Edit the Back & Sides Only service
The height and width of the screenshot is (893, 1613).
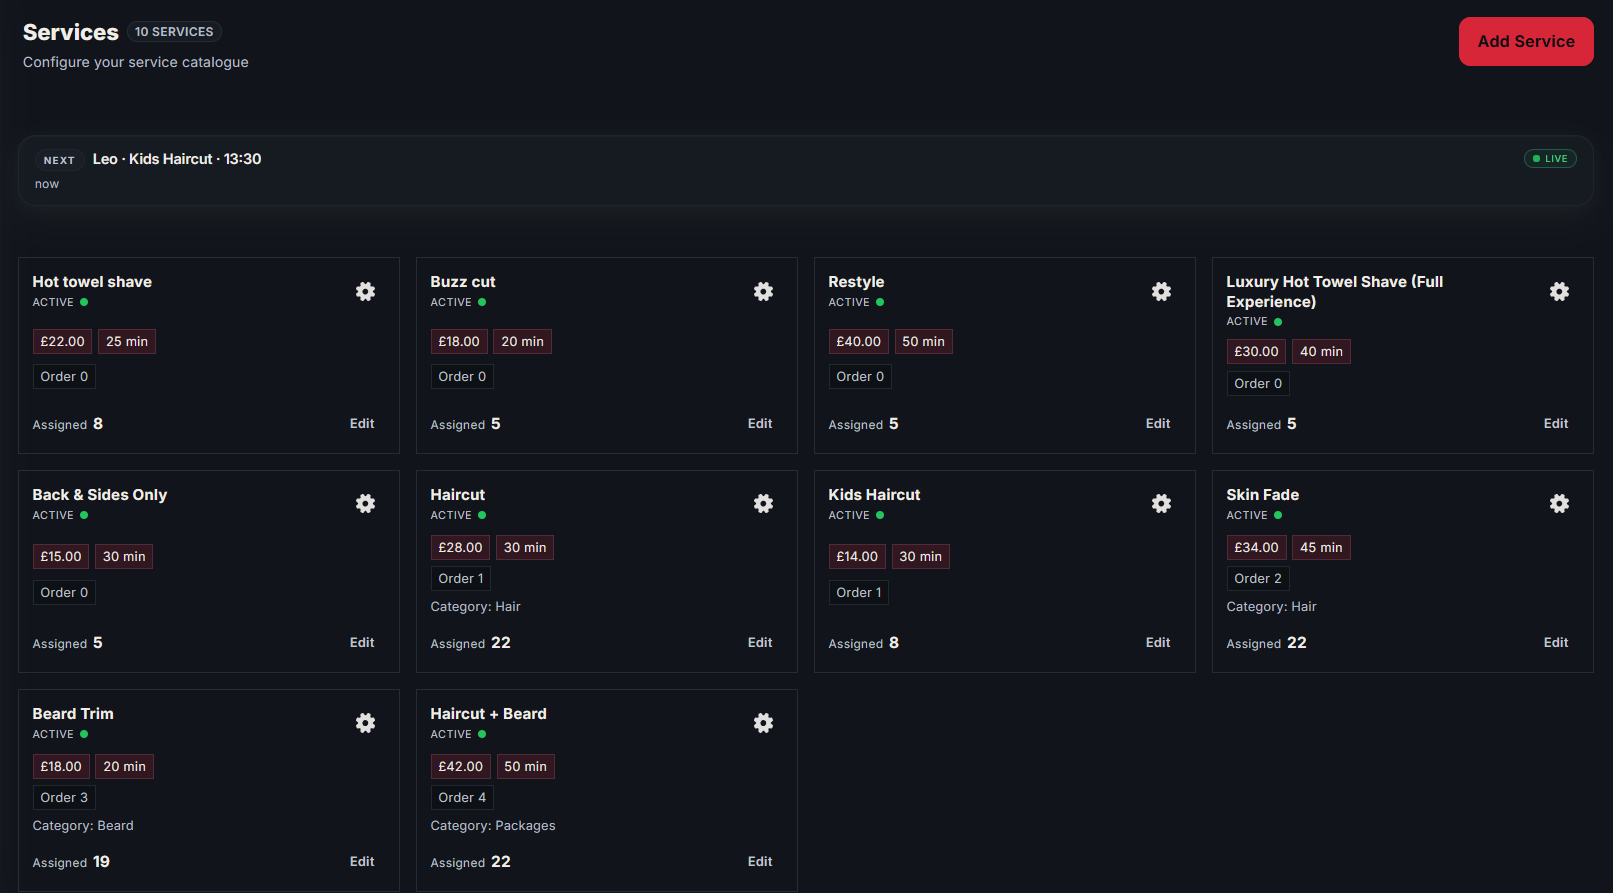coord(362,643)
